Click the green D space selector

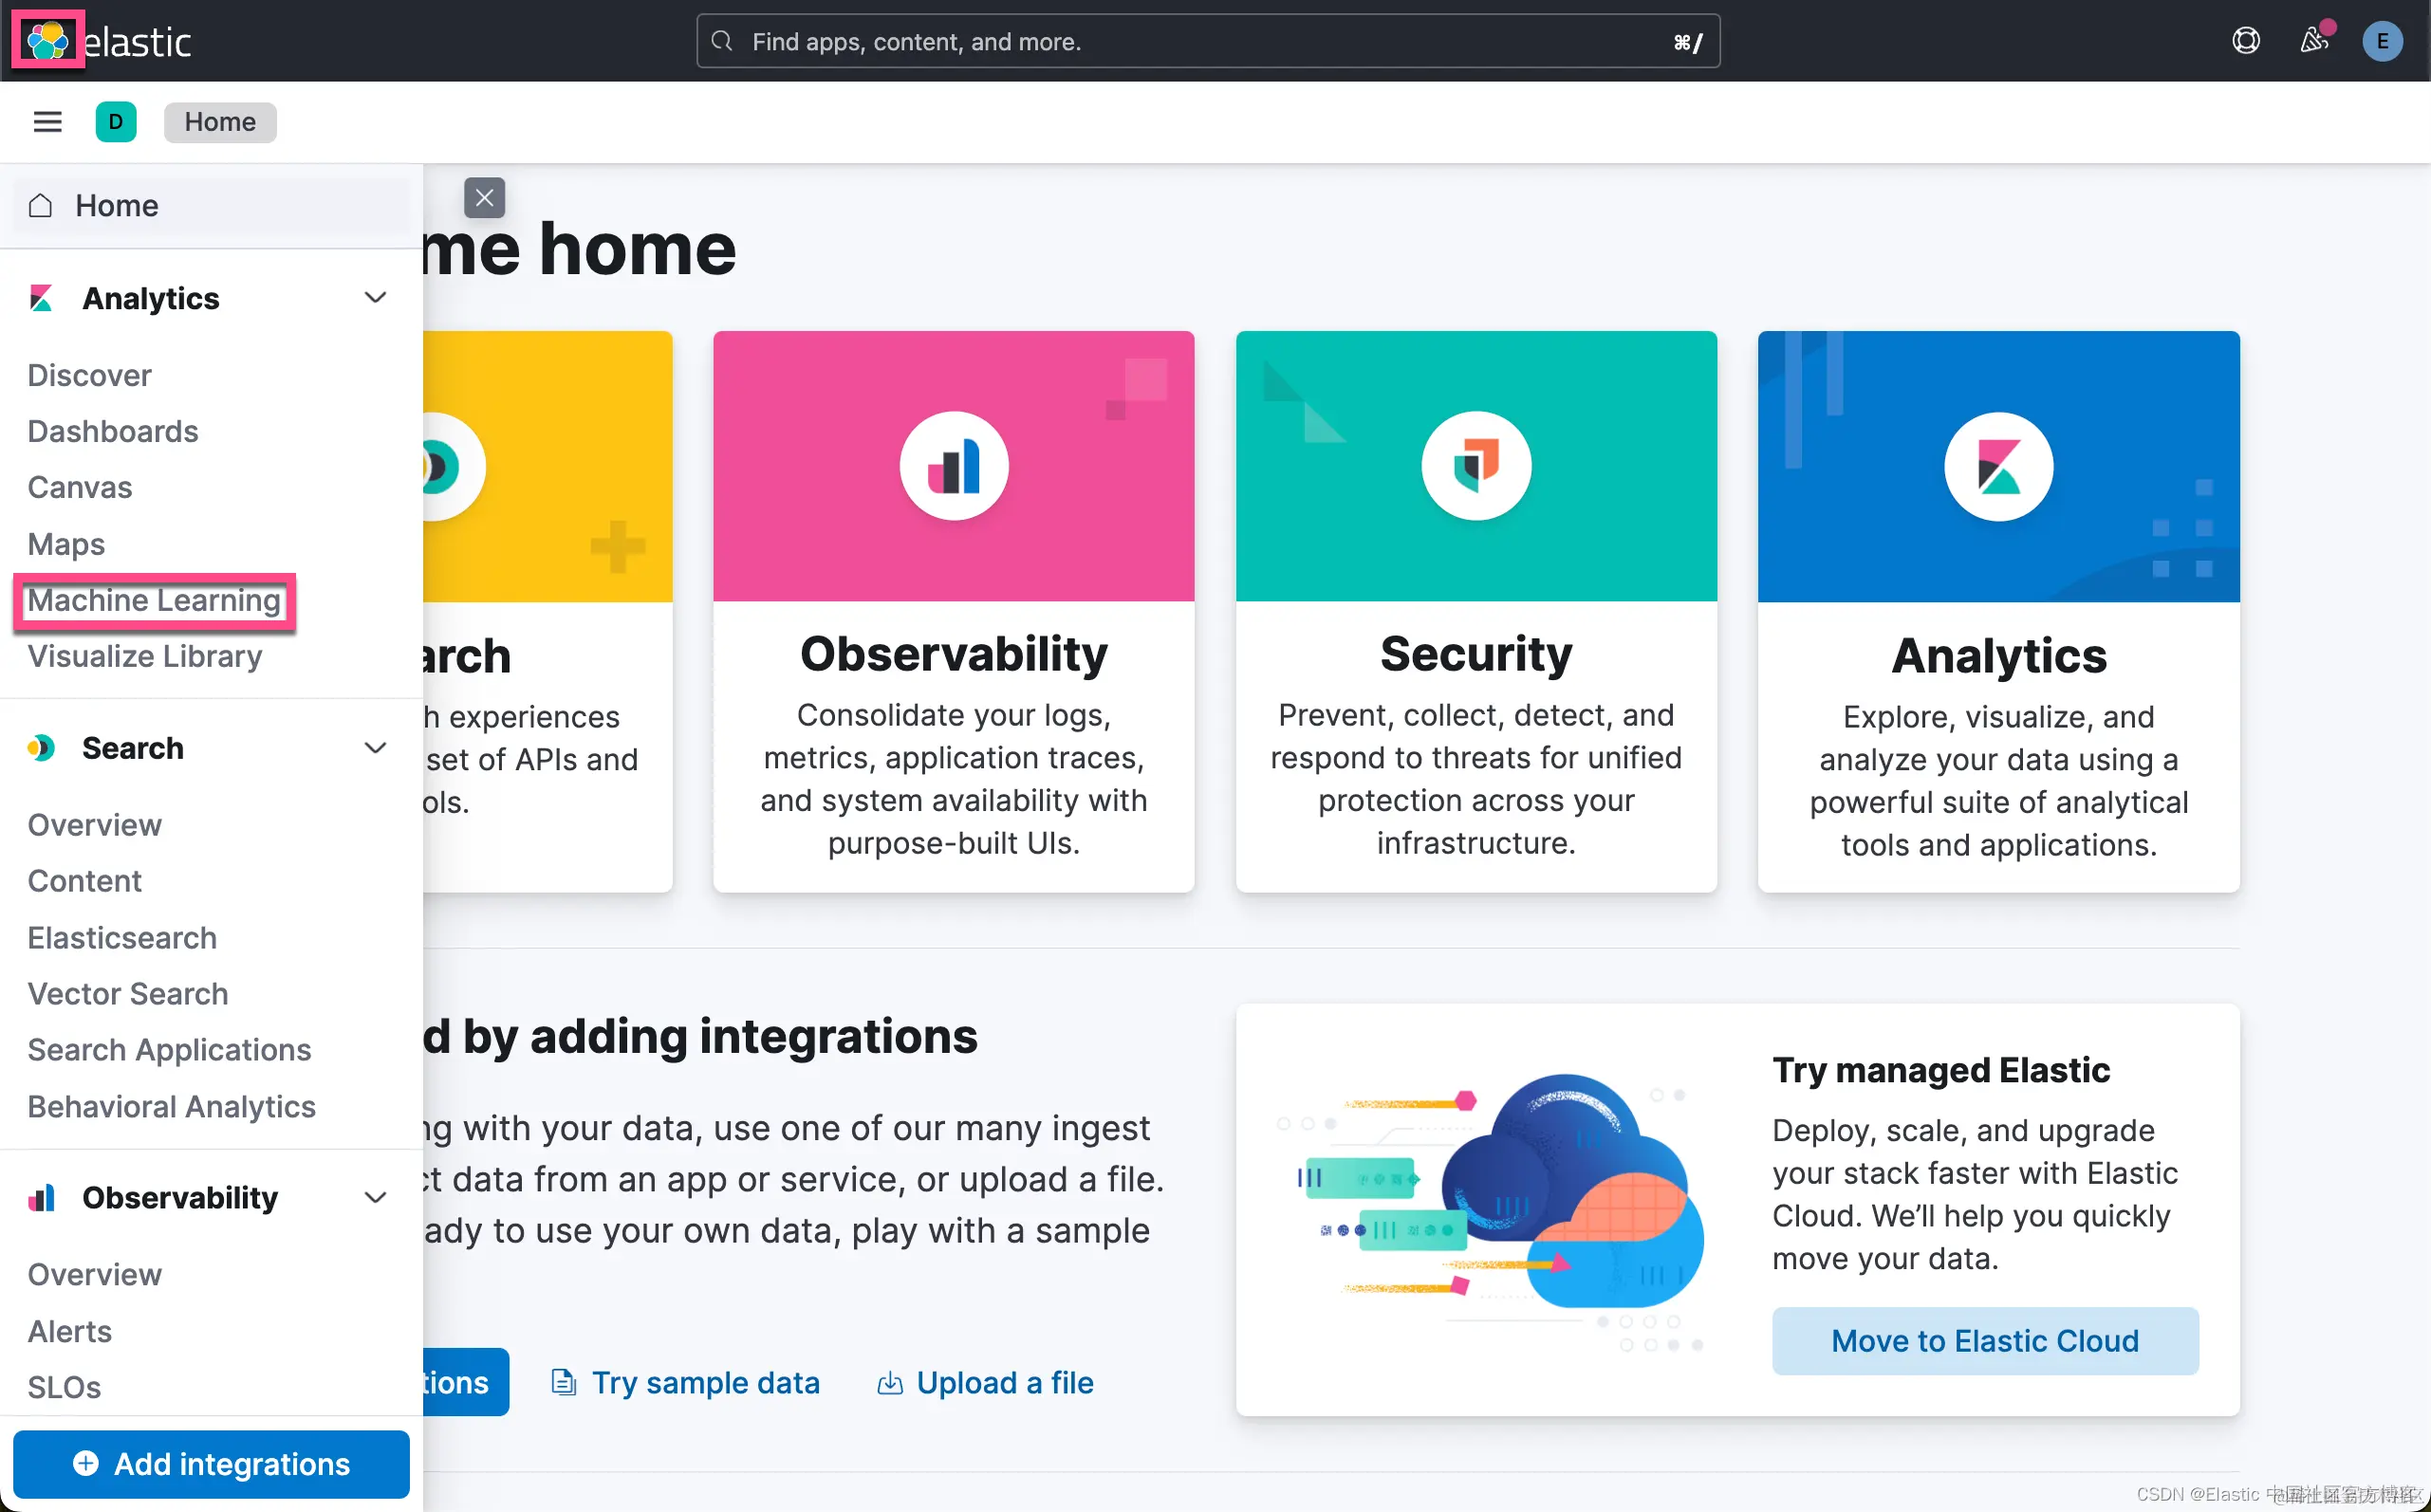click(x=116, y=122)
